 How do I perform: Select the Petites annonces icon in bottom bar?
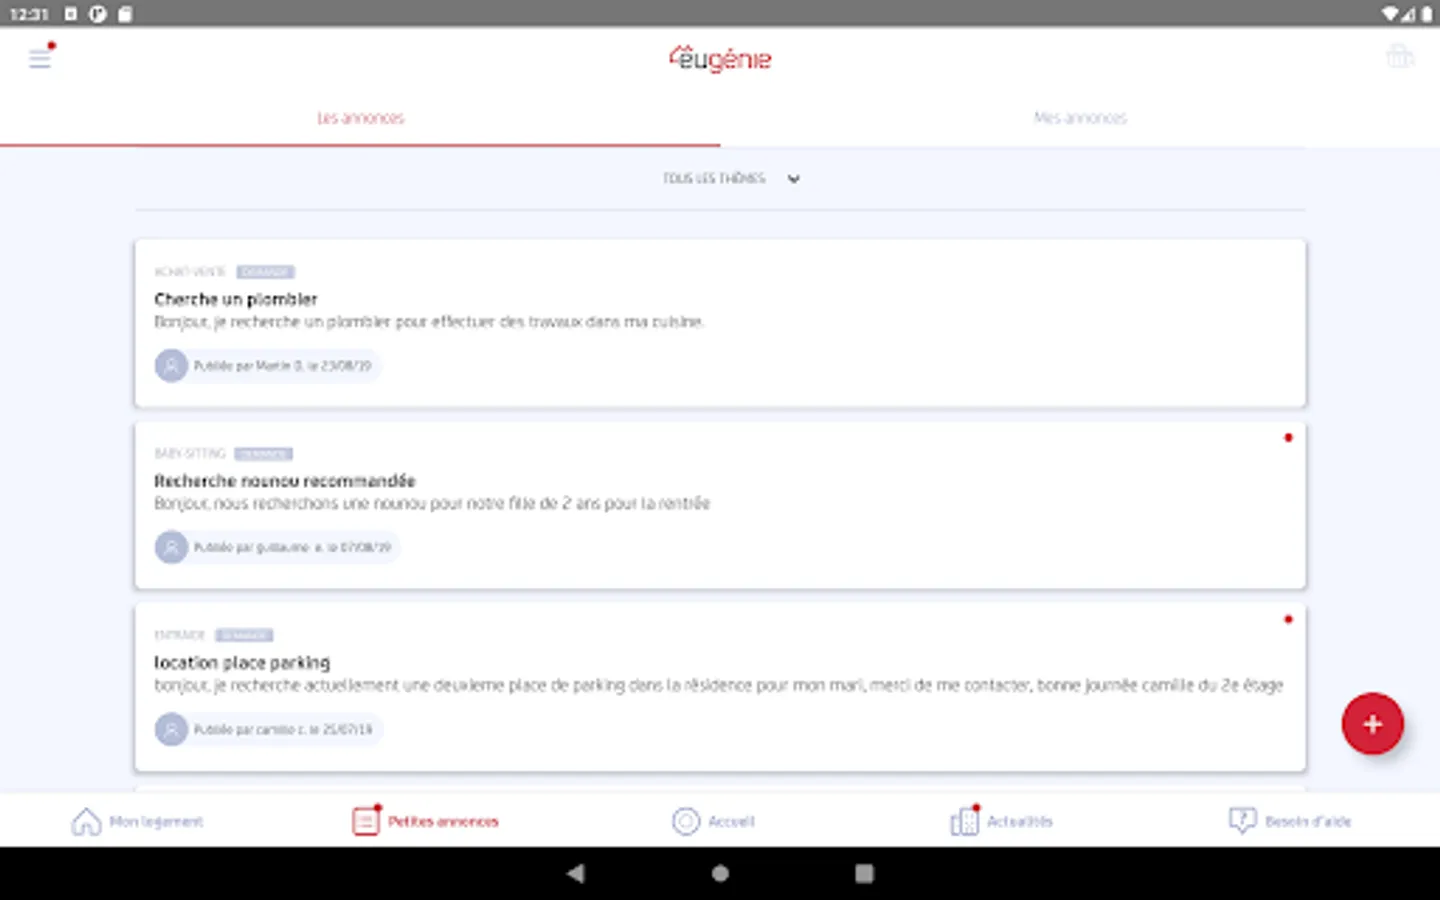(x=366, y=821)
